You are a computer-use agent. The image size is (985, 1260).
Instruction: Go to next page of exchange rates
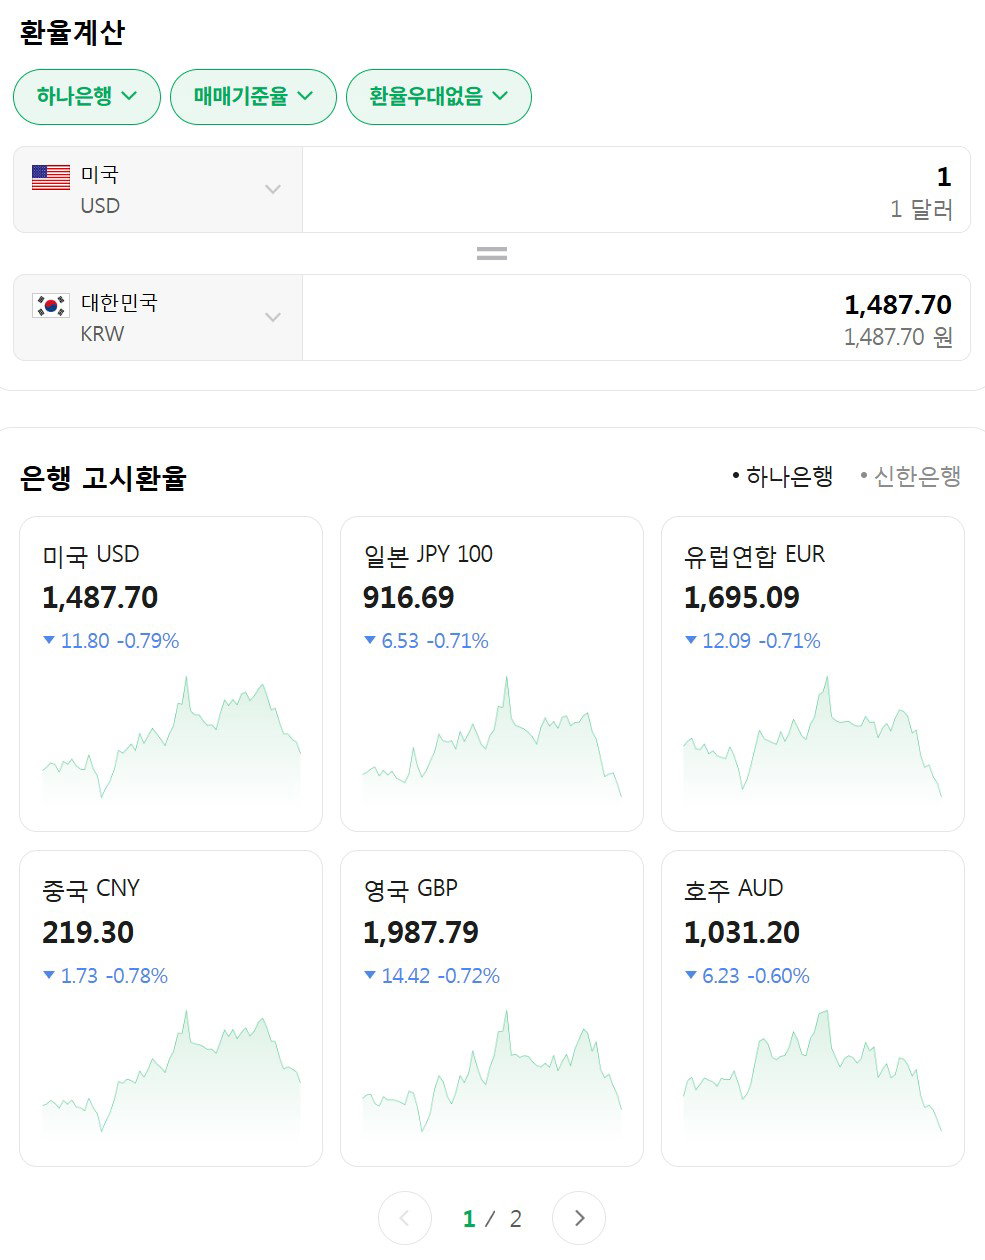pos(579,1218)
